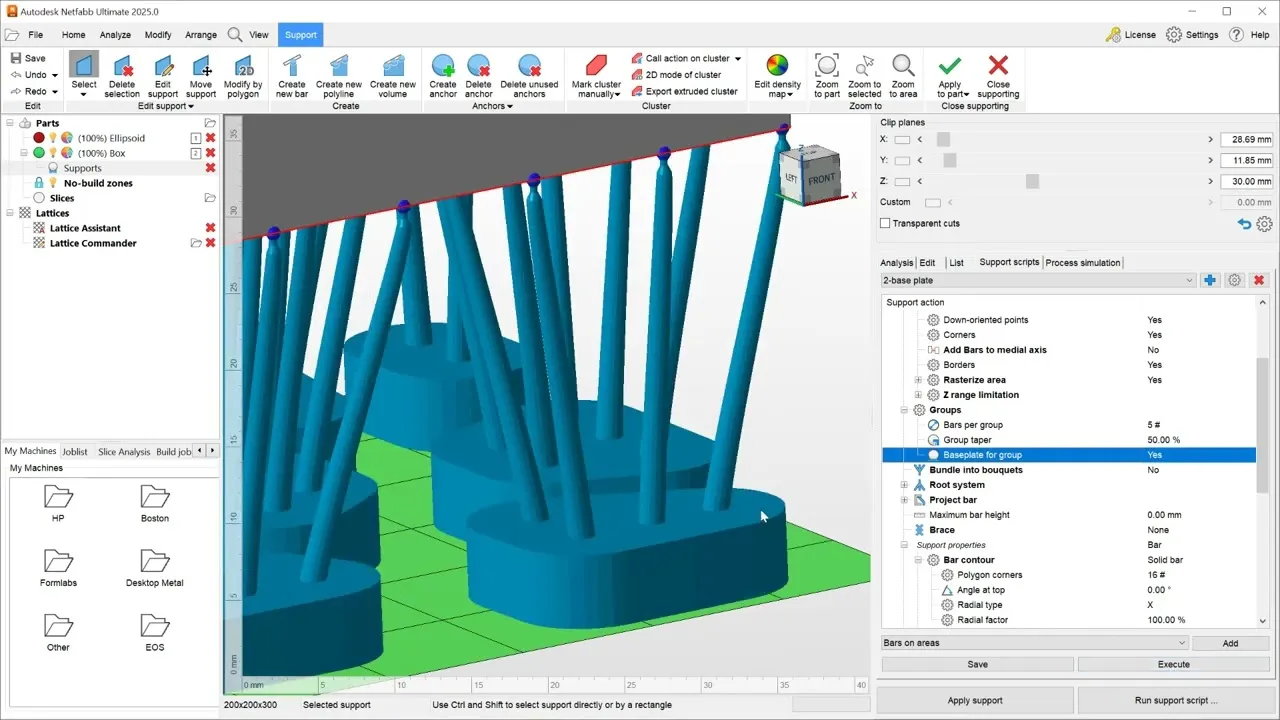
Task: Open the 2-base plate script dropdown
Action: click(1038, 281)
